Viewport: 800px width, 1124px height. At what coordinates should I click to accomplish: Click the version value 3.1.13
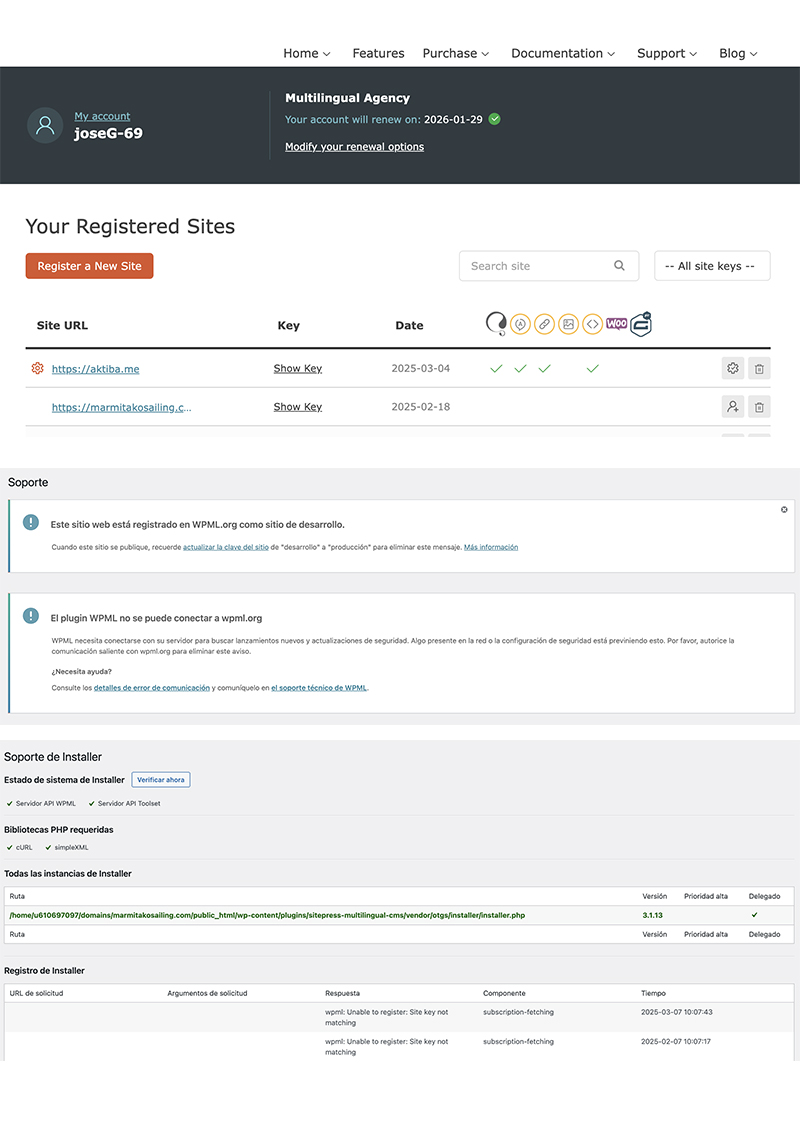pyautogui.click(x=652, y=915)
